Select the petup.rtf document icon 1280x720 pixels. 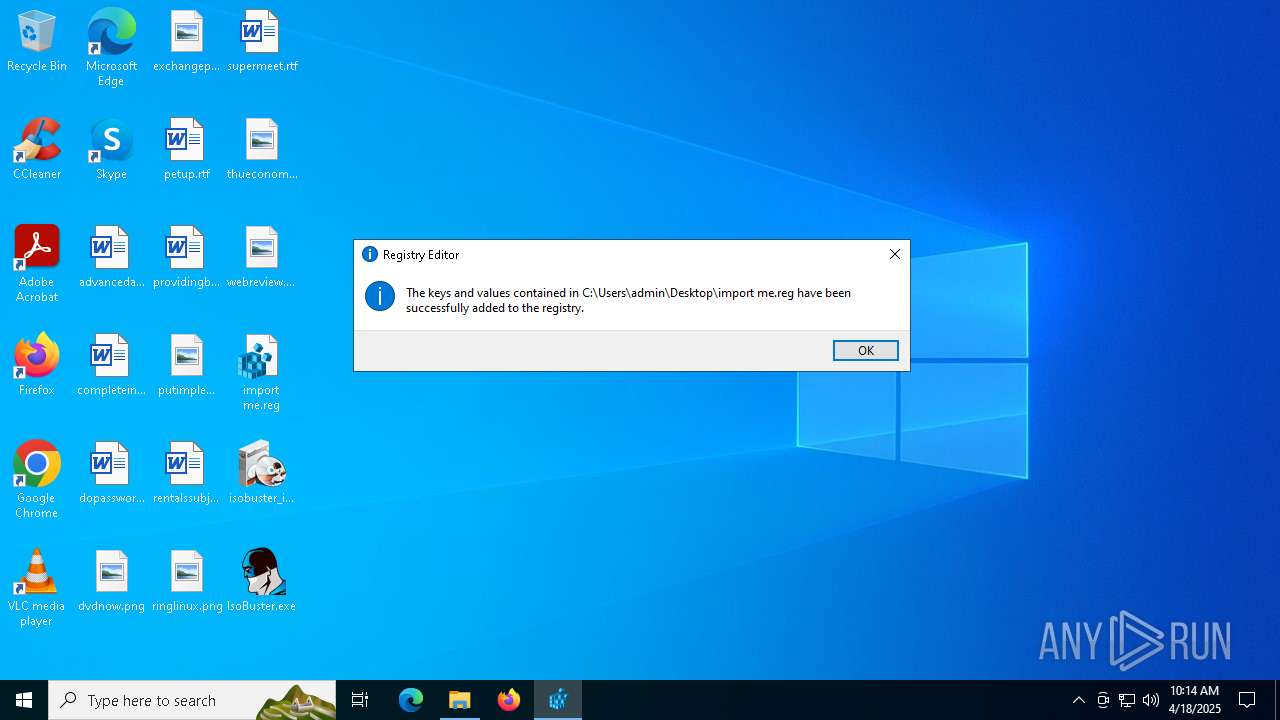click(x=186, y=150)
